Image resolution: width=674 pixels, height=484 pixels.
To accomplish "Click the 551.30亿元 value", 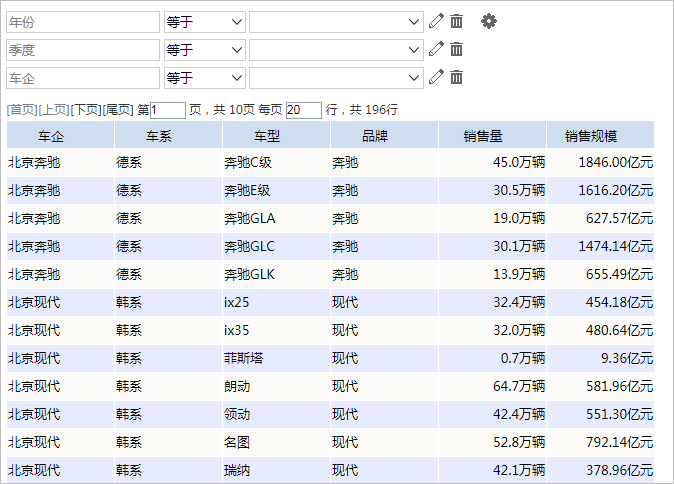I will [x=619, y=414].
